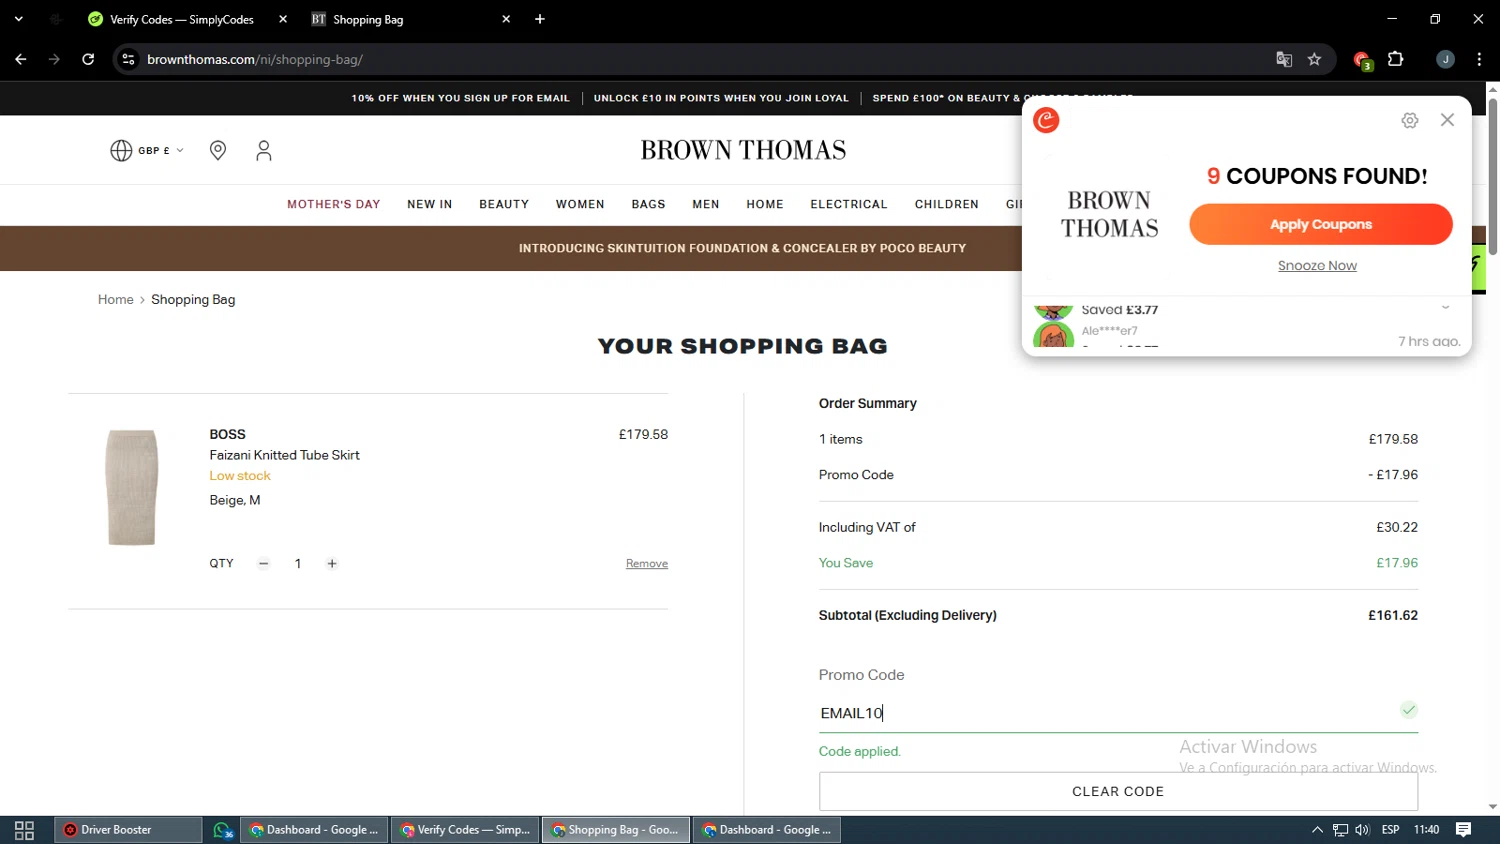
Task: Open a new browser tab
Action: click(540, 19)
